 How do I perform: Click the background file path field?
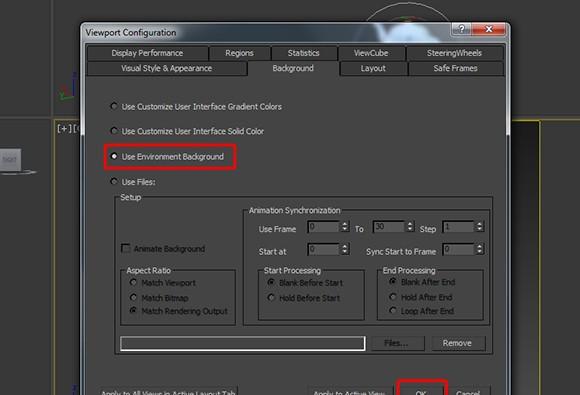243,343
